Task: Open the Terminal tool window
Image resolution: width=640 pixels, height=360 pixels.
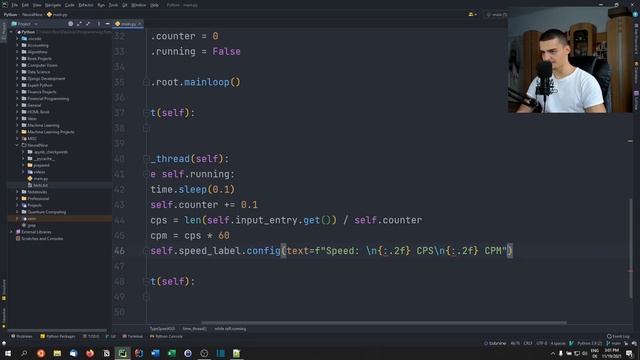Action: point(133,336)
